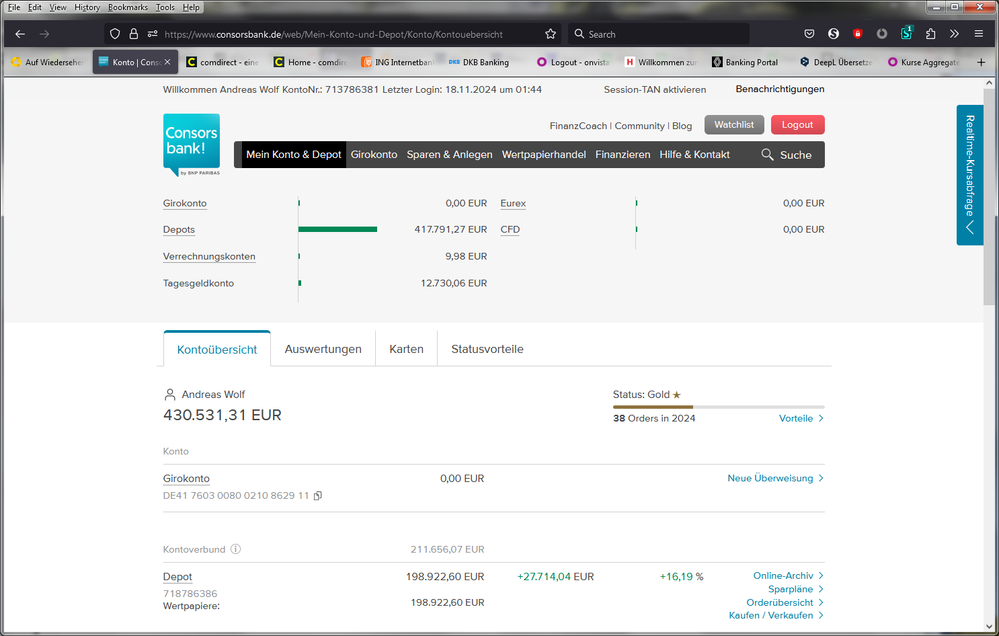This screenshot has height=636, width=999.
Task: Switch to the DeepL Übersetzer browser tab
Action: pyautogui.click(x=835, y=62)
